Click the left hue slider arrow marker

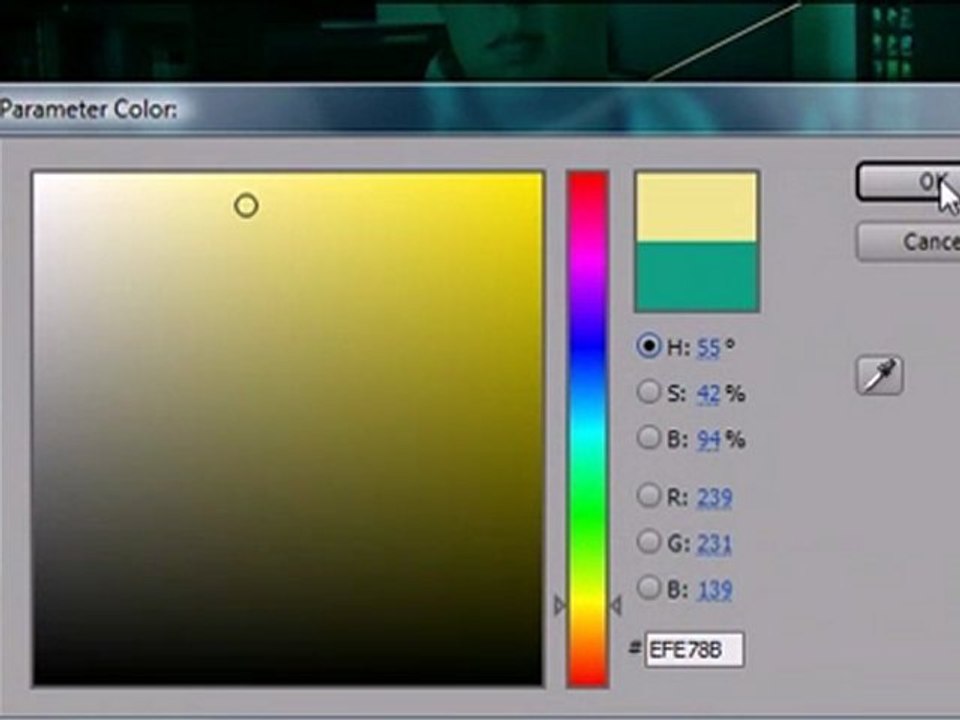[560, 606]
